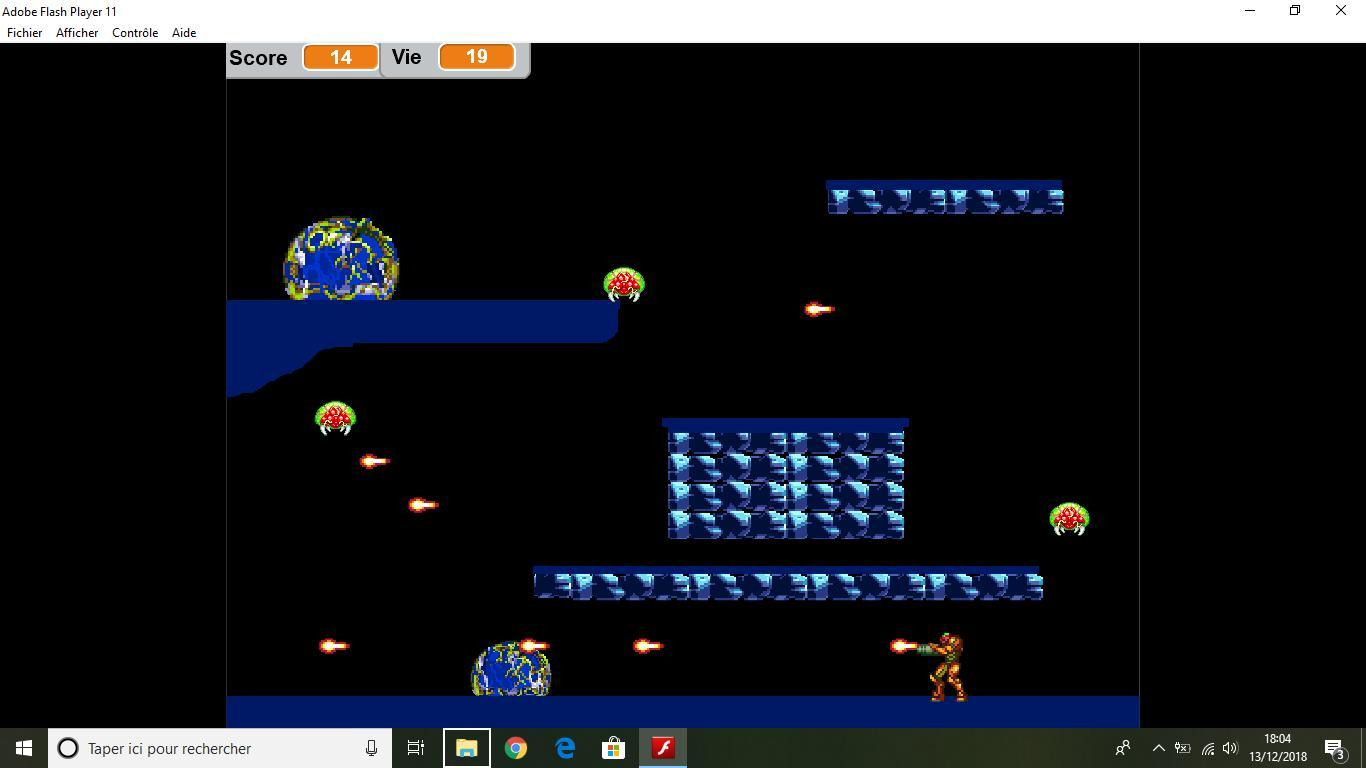The height and width of the screenshot is (768, 1366).
Task: Click the long ice platform above Samus
Action: 788,584
